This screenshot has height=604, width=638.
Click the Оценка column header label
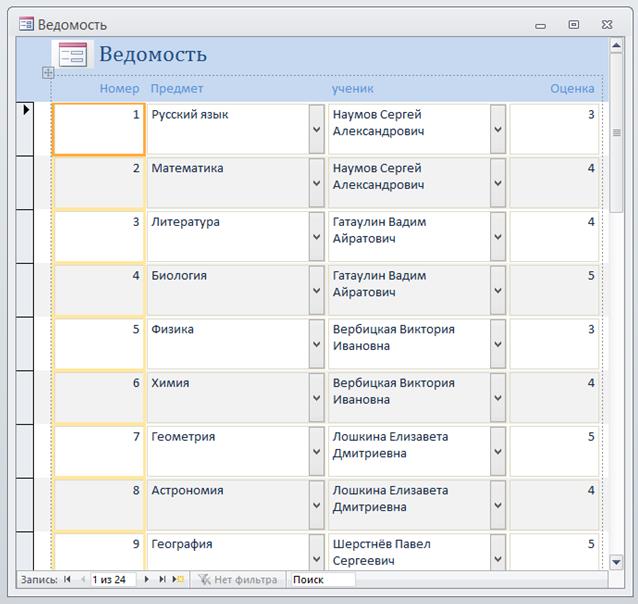(x=572, y=88)
